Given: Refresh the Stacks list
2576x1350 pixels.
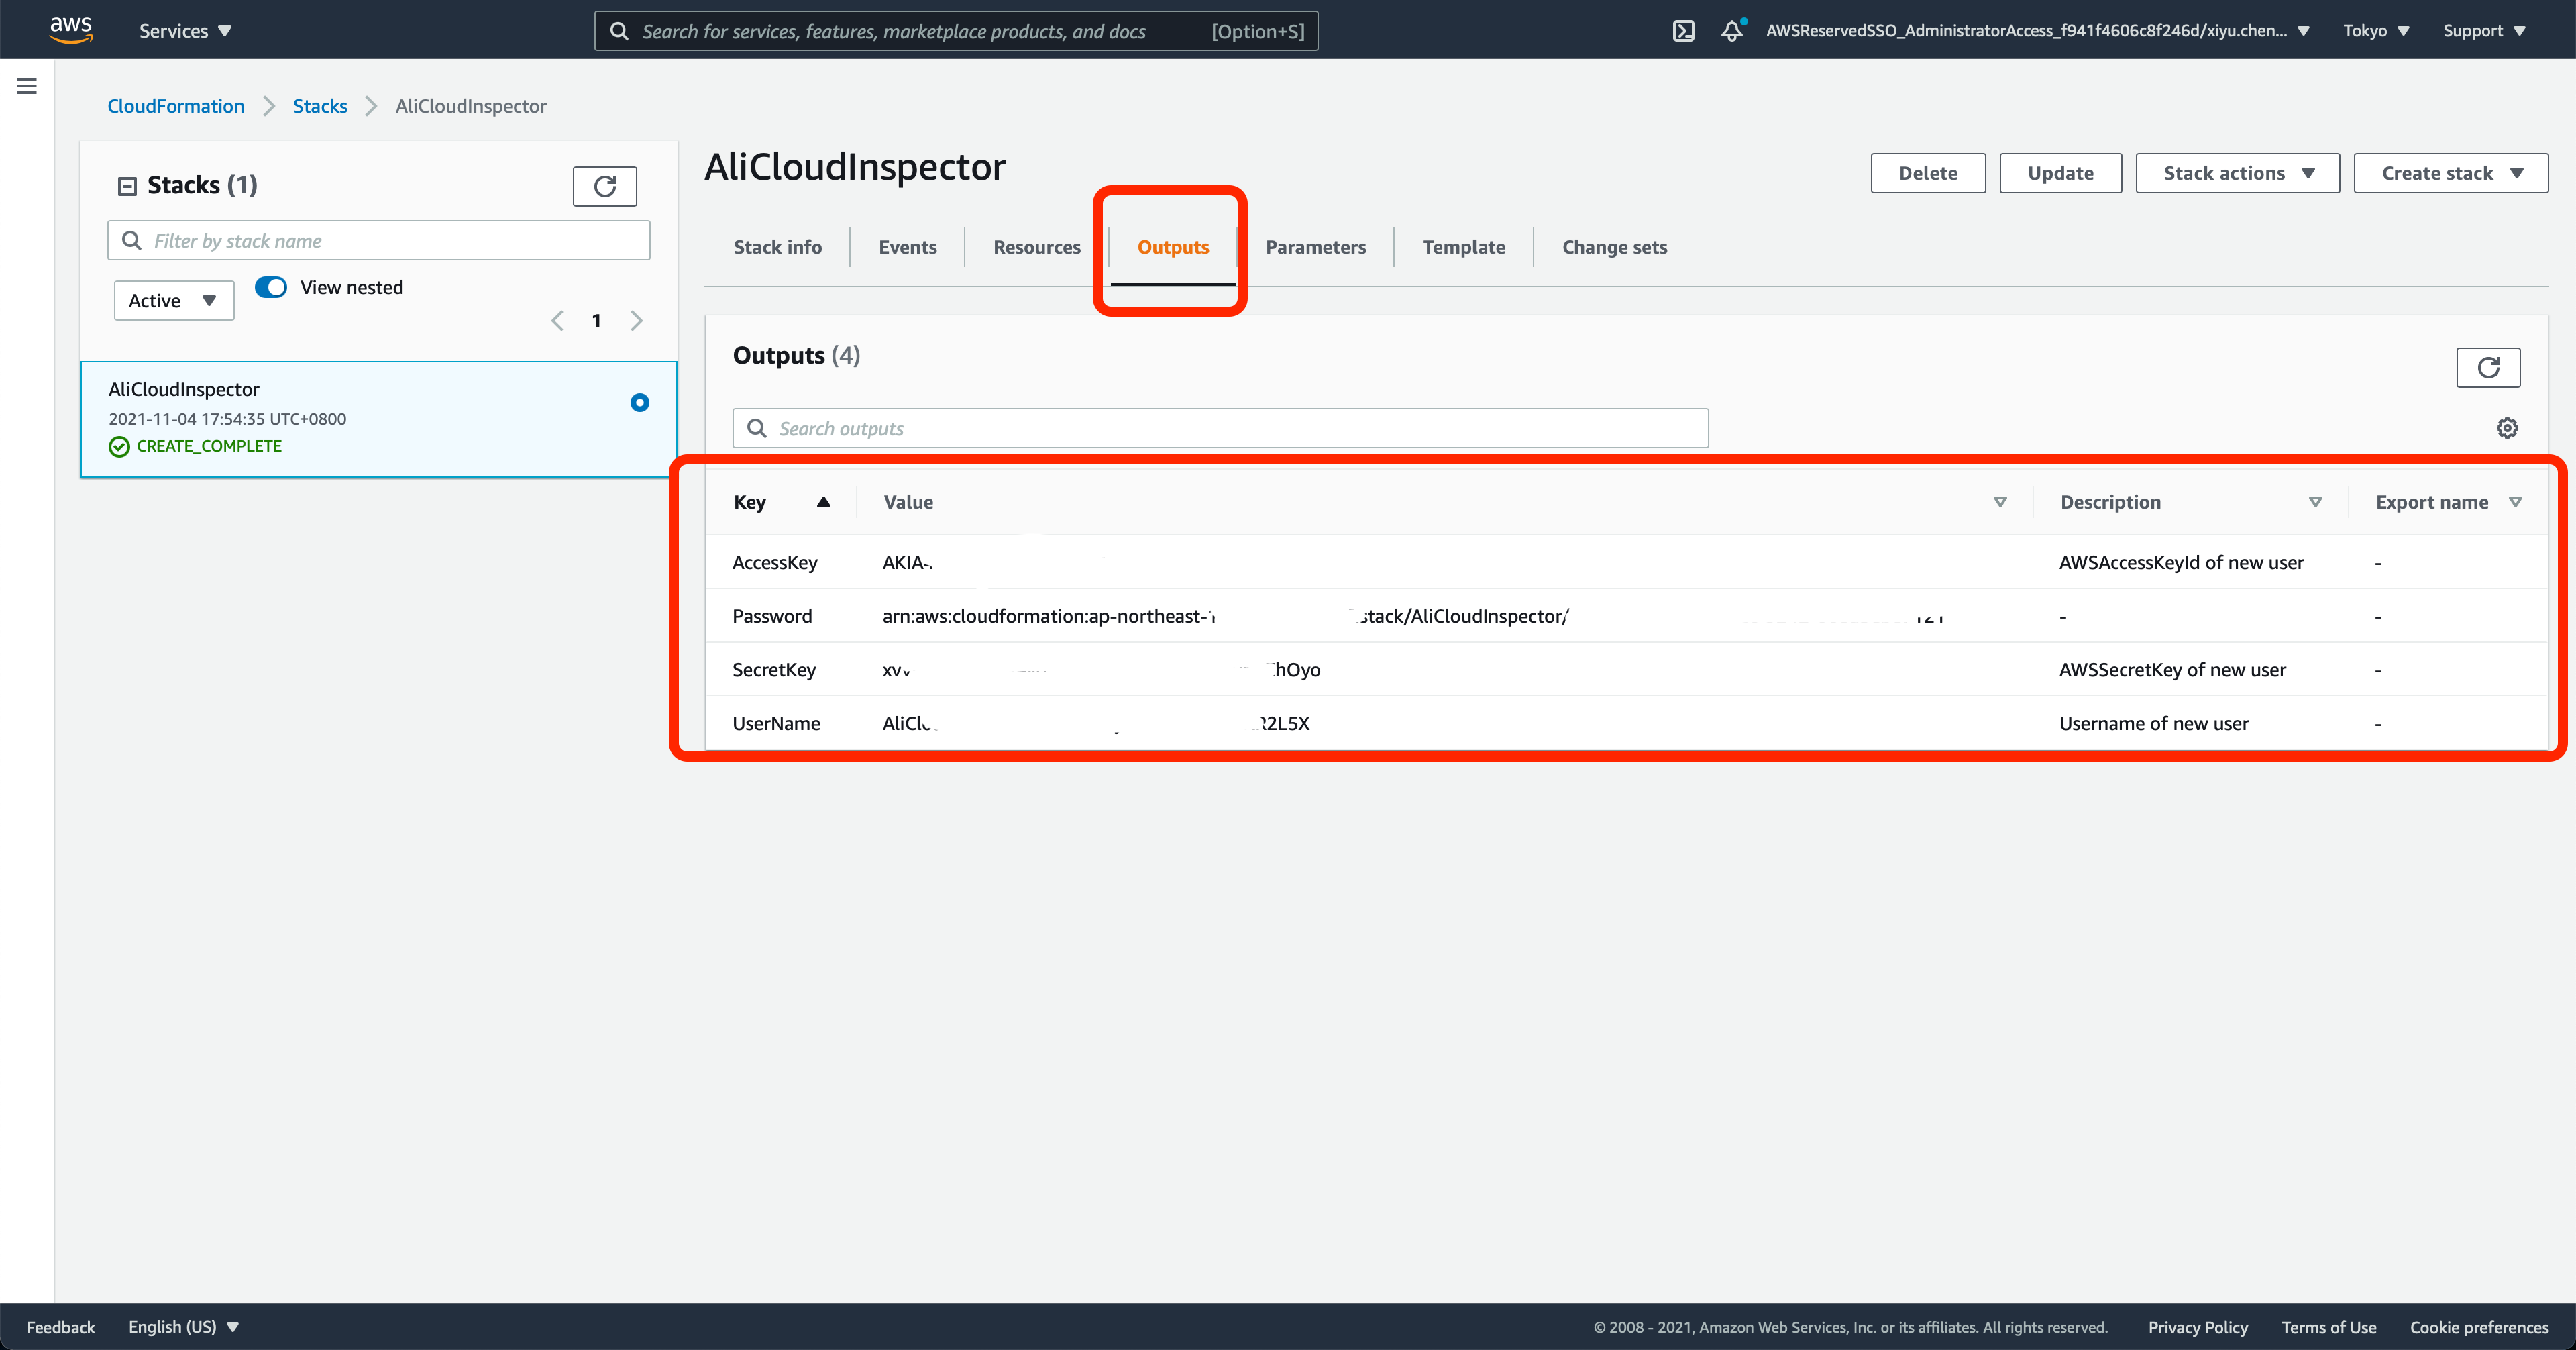Looking at the screenshot, I should coord(604,186).
